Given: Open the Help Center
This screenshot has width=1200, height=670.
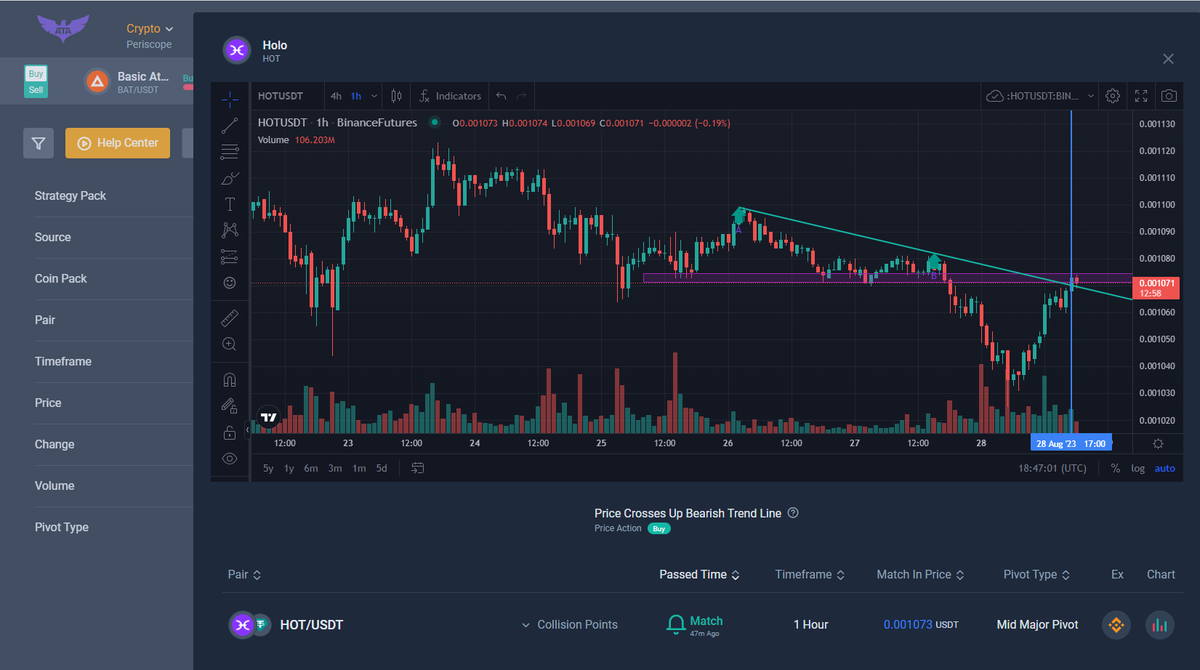Looking at the screenshot, I should (117, 143).
